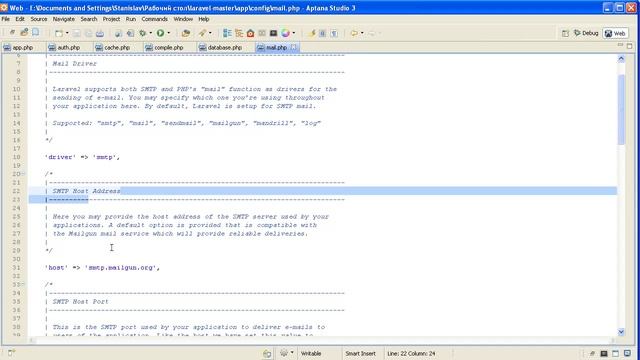Screen dimensions: 640x360
Task: Open the Window menu
Action: (183, 19)
